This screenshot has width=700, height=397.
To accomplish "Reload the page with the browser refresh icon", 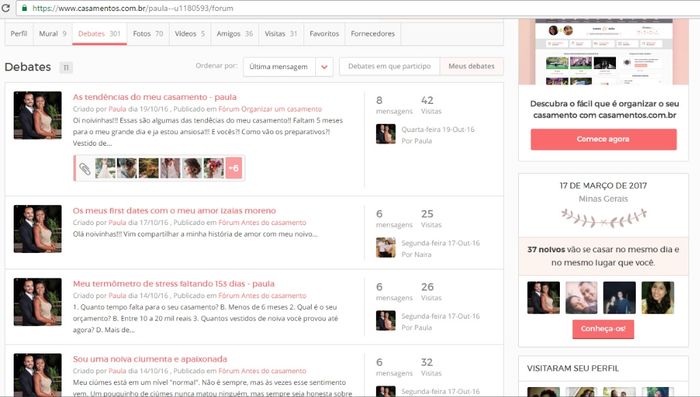I will 5,8.
